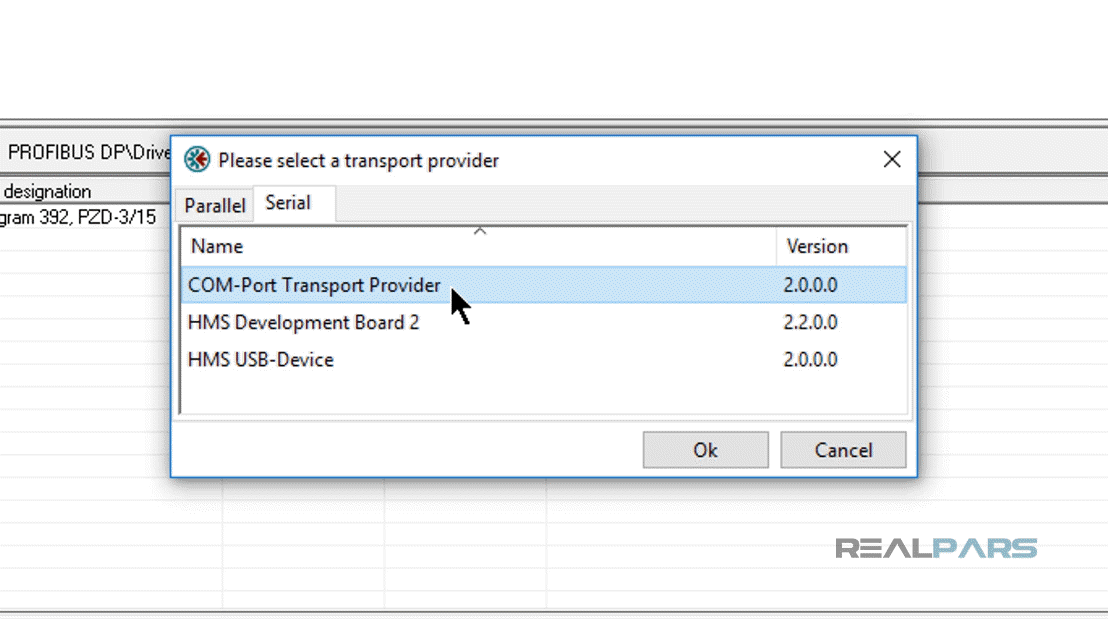This screenshot has height=619, width=1108.
Task: Click version 2.2.0.0 cell
Action: (x=810, y=322)
